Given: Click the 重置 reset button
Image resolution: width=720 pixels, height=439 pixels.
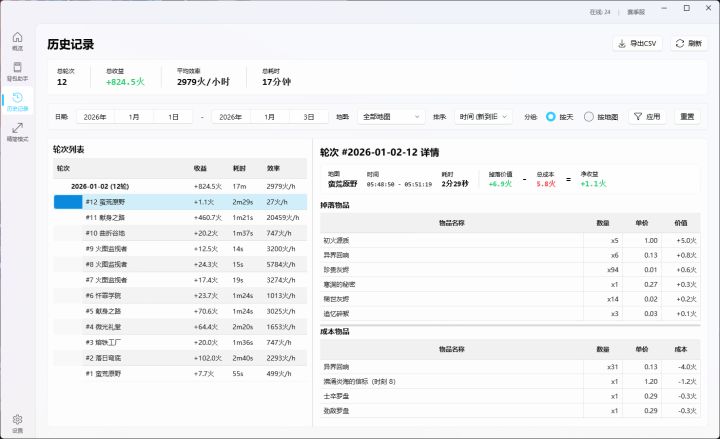Looking at the screenshot, I should click(x=687, y=117).
